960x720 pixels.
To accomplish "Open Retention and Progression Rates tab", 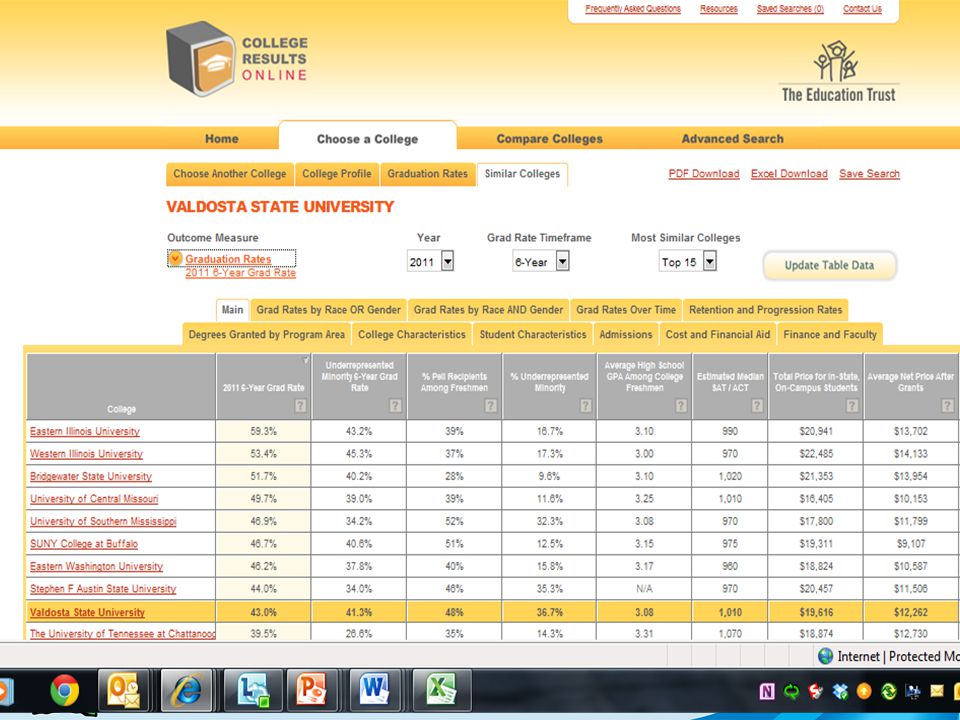I will pos(765,310).
